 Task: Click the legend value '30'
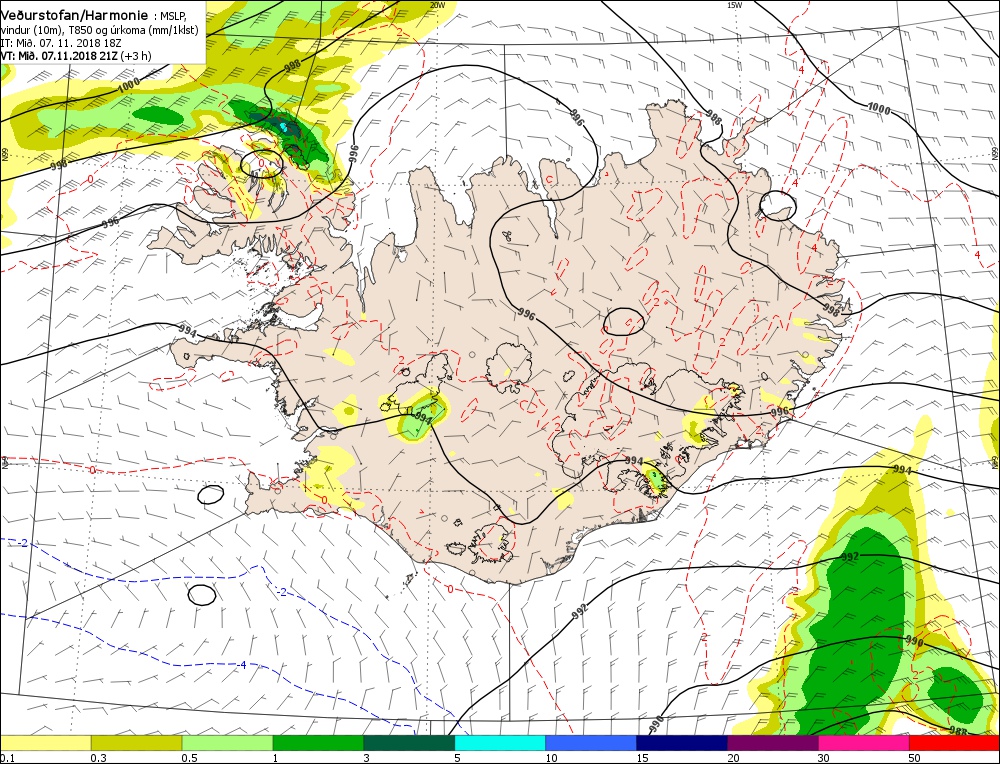coord(824,757)
